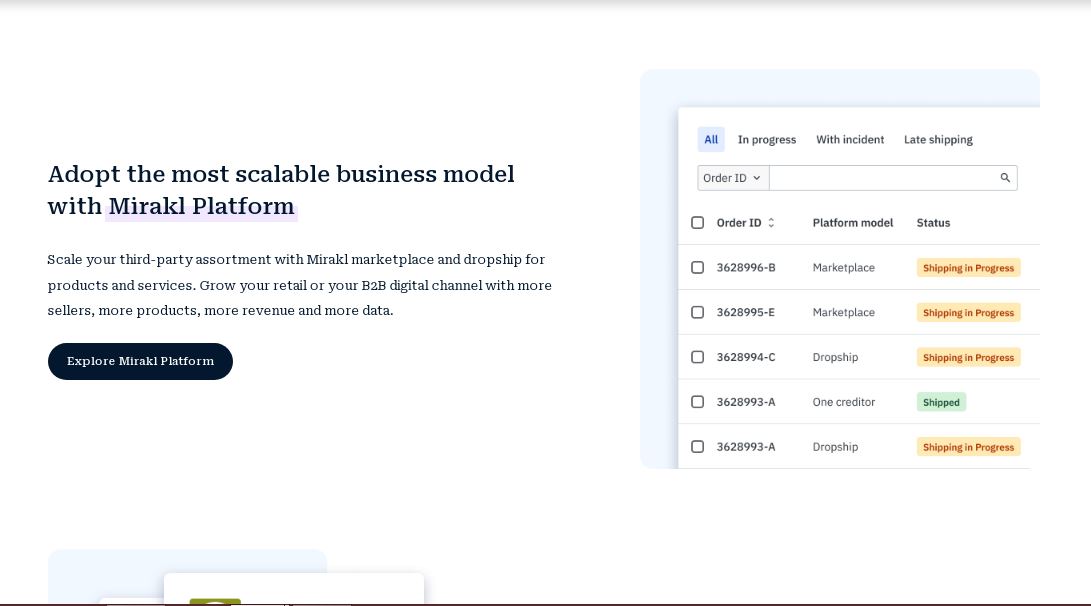Click the Explore Mirakl Platform button

click(140, 361)
